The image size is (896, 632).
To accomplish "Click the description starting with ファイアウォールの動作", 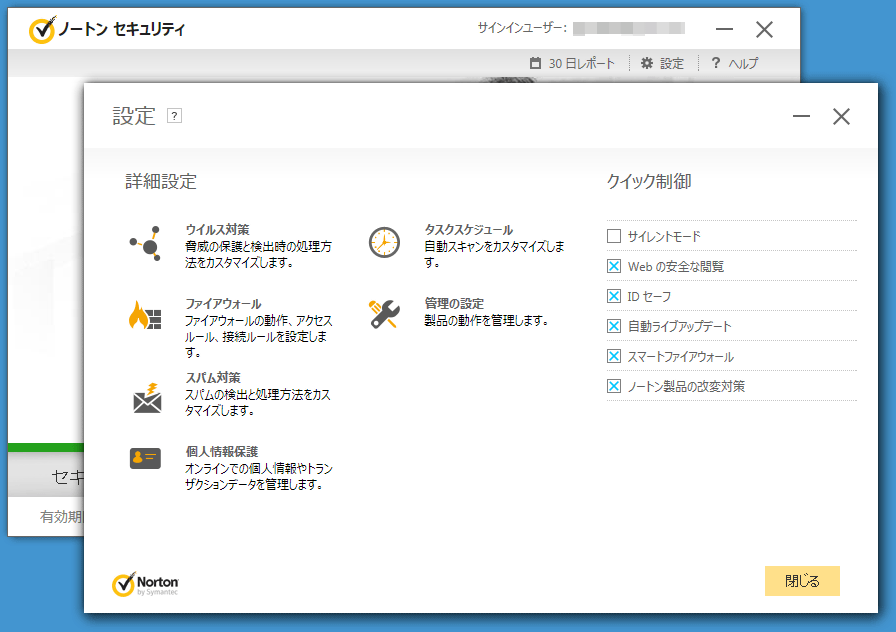I will point(258,337).
